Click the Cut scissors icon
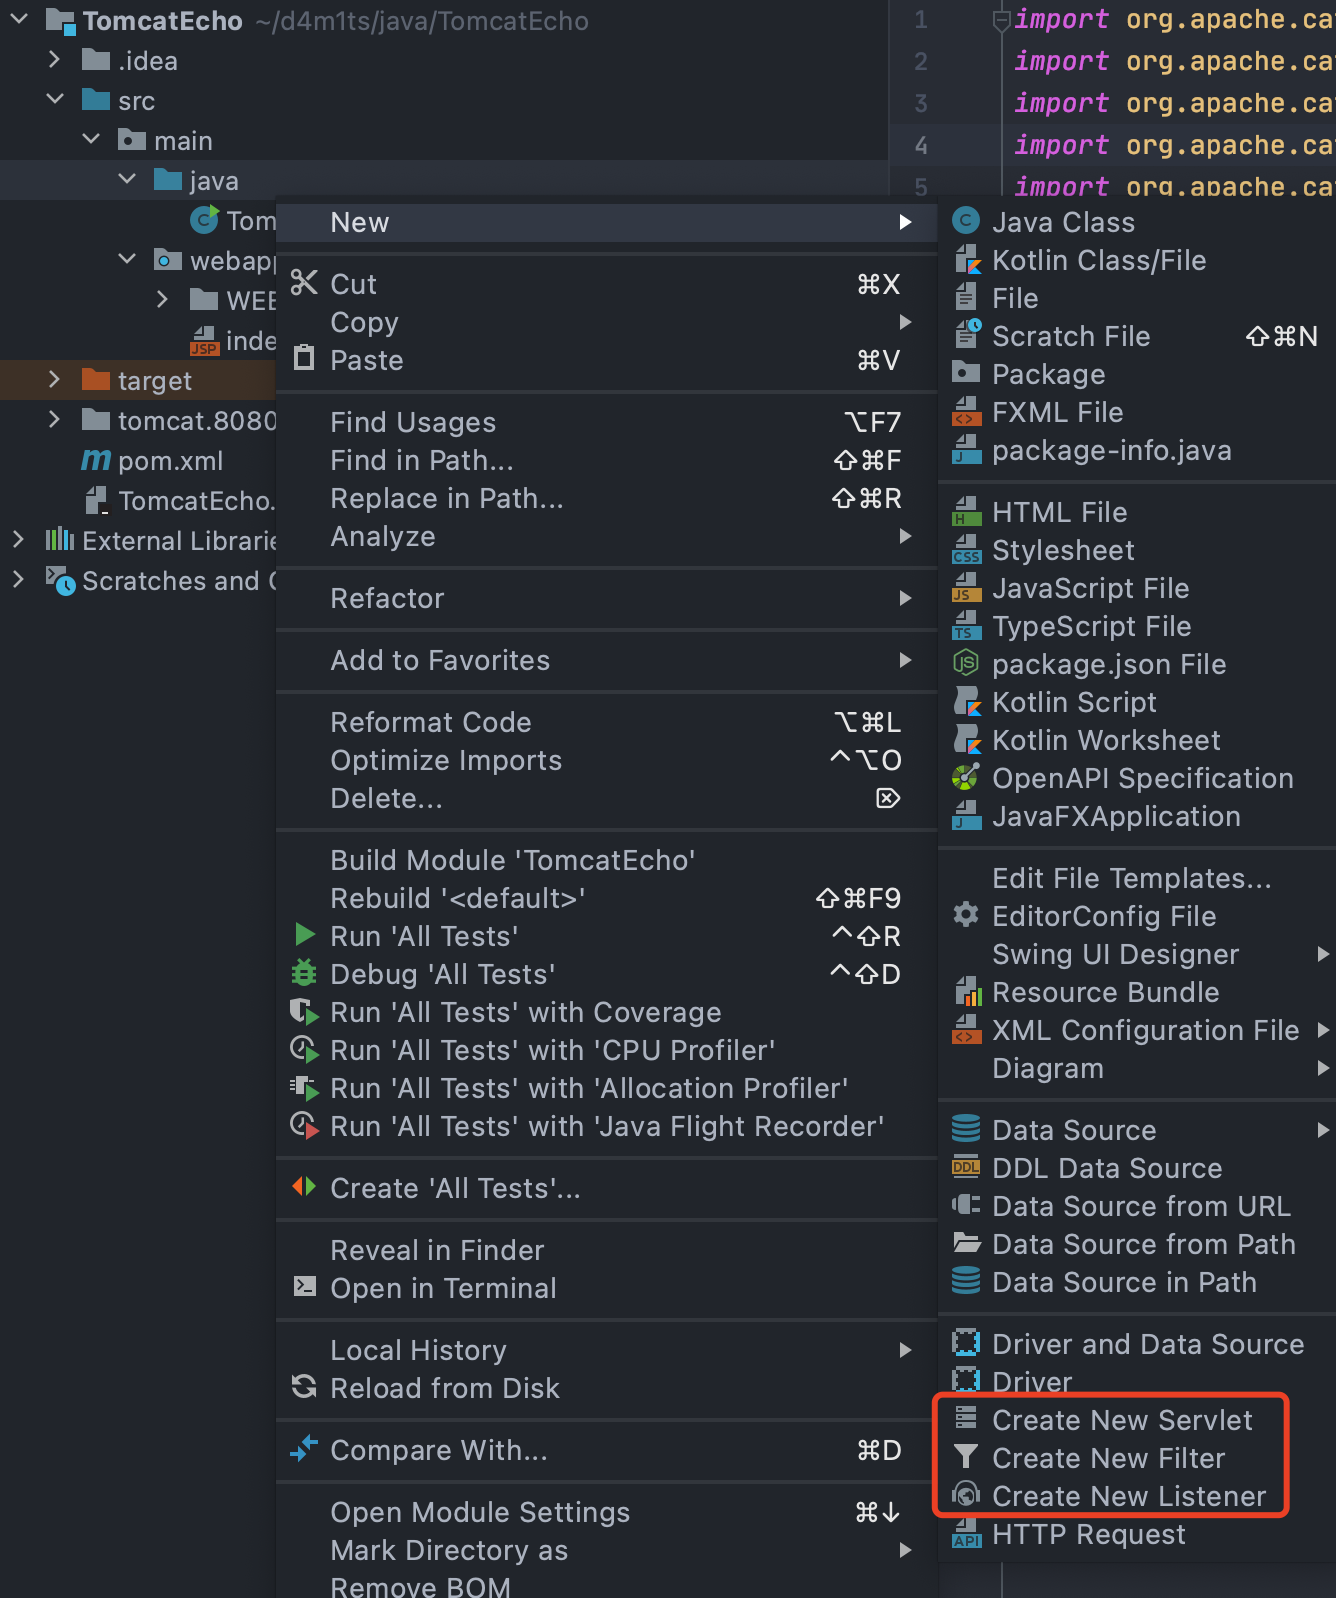The image size is (1336, 1598). tap(303, 283)
